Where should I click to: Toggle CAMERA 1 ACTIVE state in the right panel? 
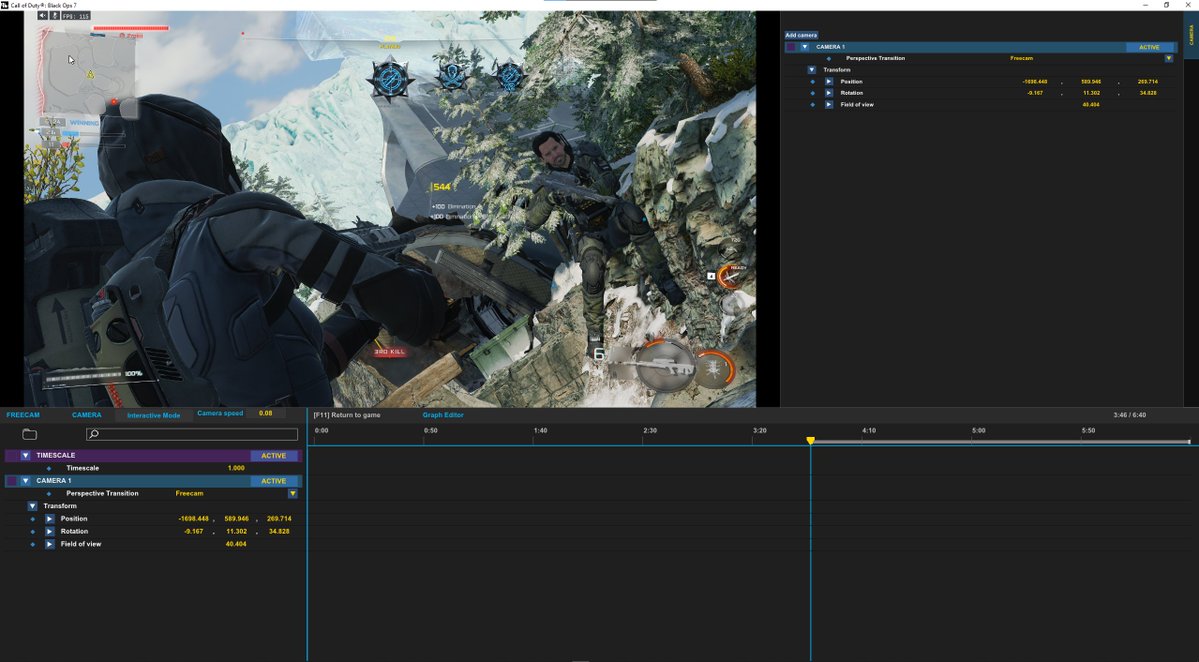[x=1149, y=47]
